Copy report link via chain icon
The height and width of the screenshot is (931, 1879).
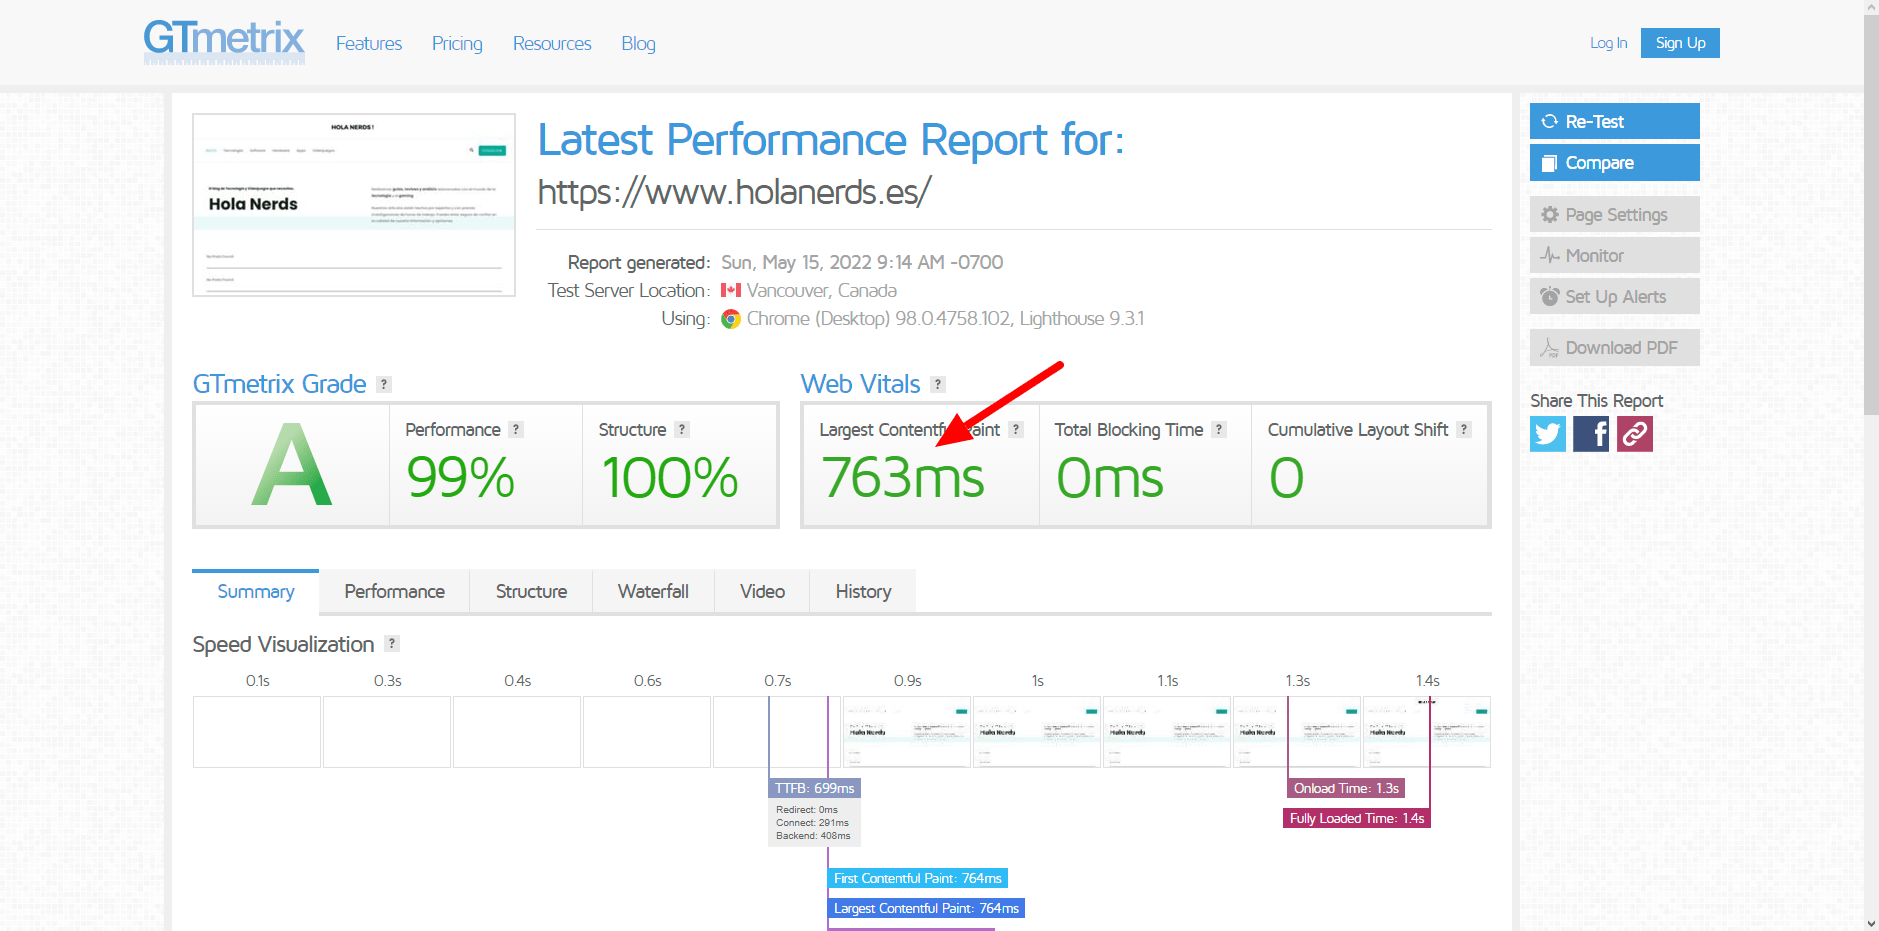[1635, 434]
